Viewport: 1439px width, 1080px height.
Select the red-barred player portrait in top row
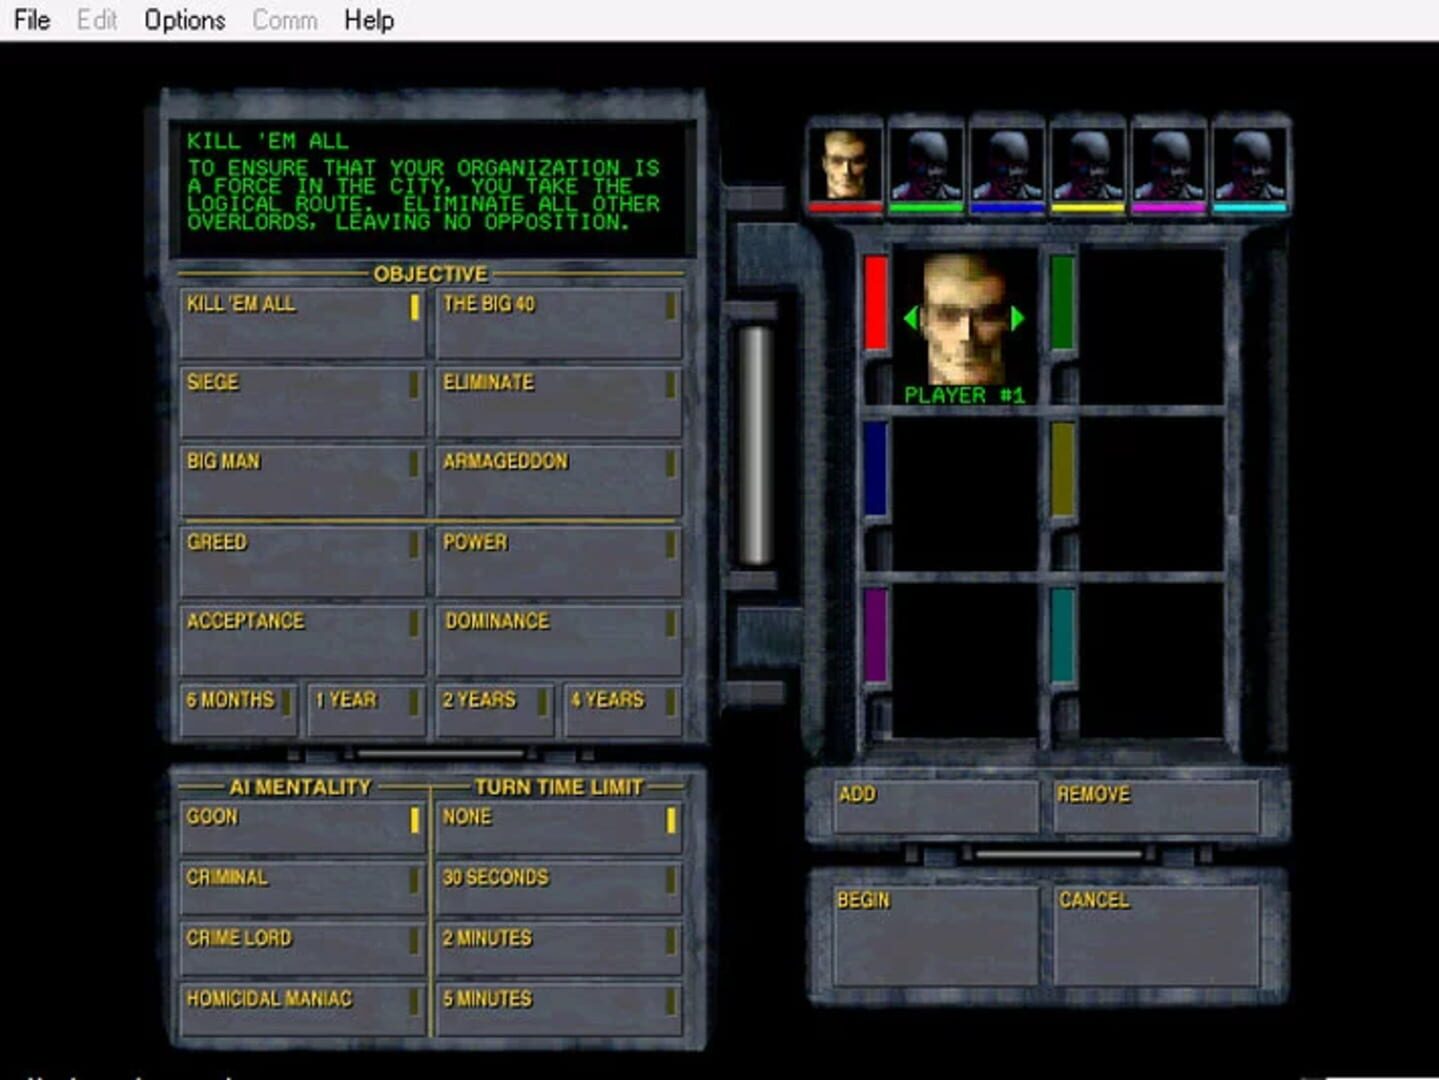847,165
